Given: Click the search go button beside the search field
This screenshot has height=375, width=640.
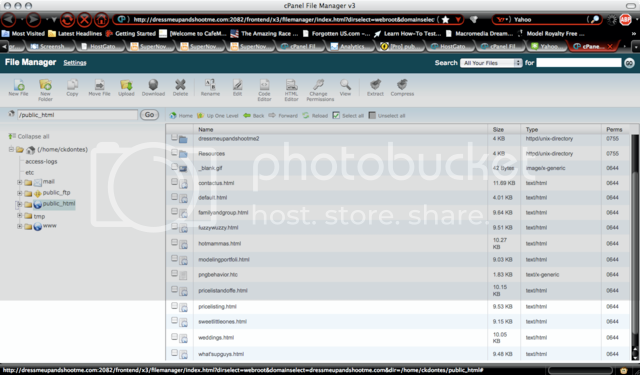Looking at the screenshot, I should (x=629, y=63).
